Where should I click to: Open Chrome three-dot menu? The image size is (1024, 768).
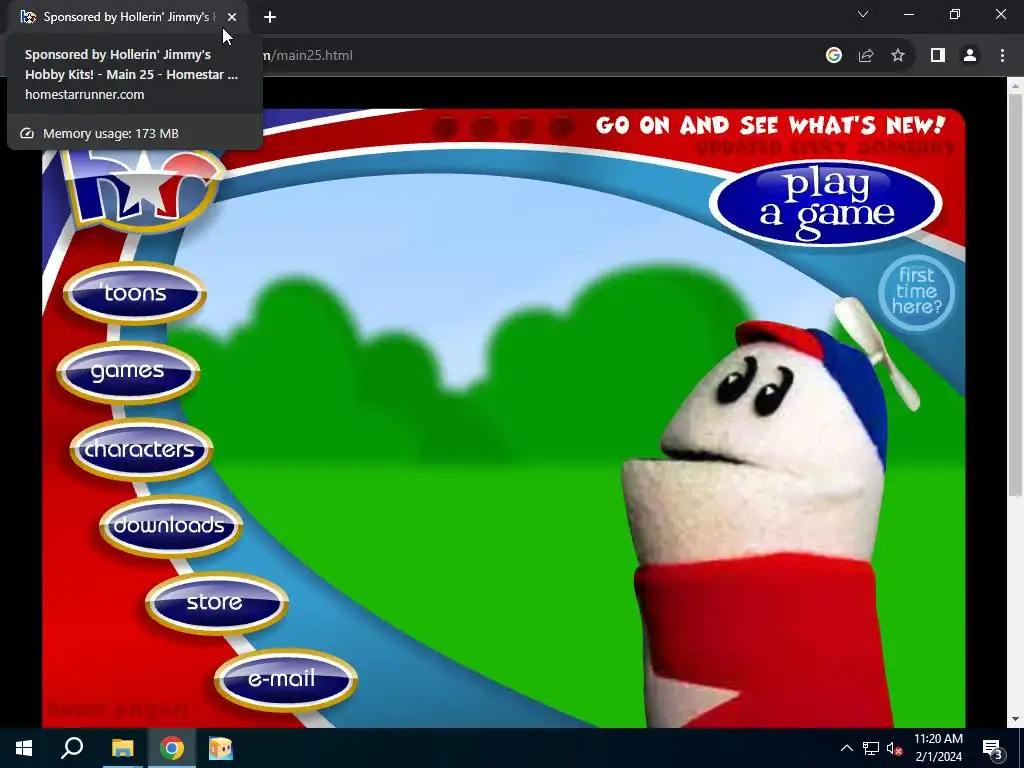1002,56
